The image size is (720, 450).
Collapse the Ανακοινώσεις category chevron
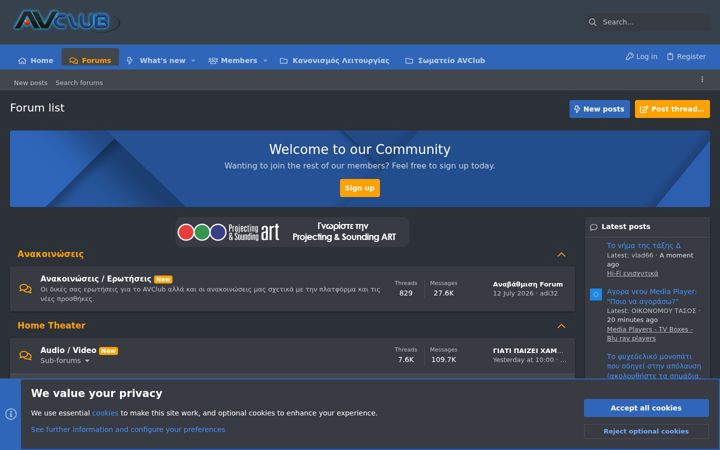click(x=561, y=254)
